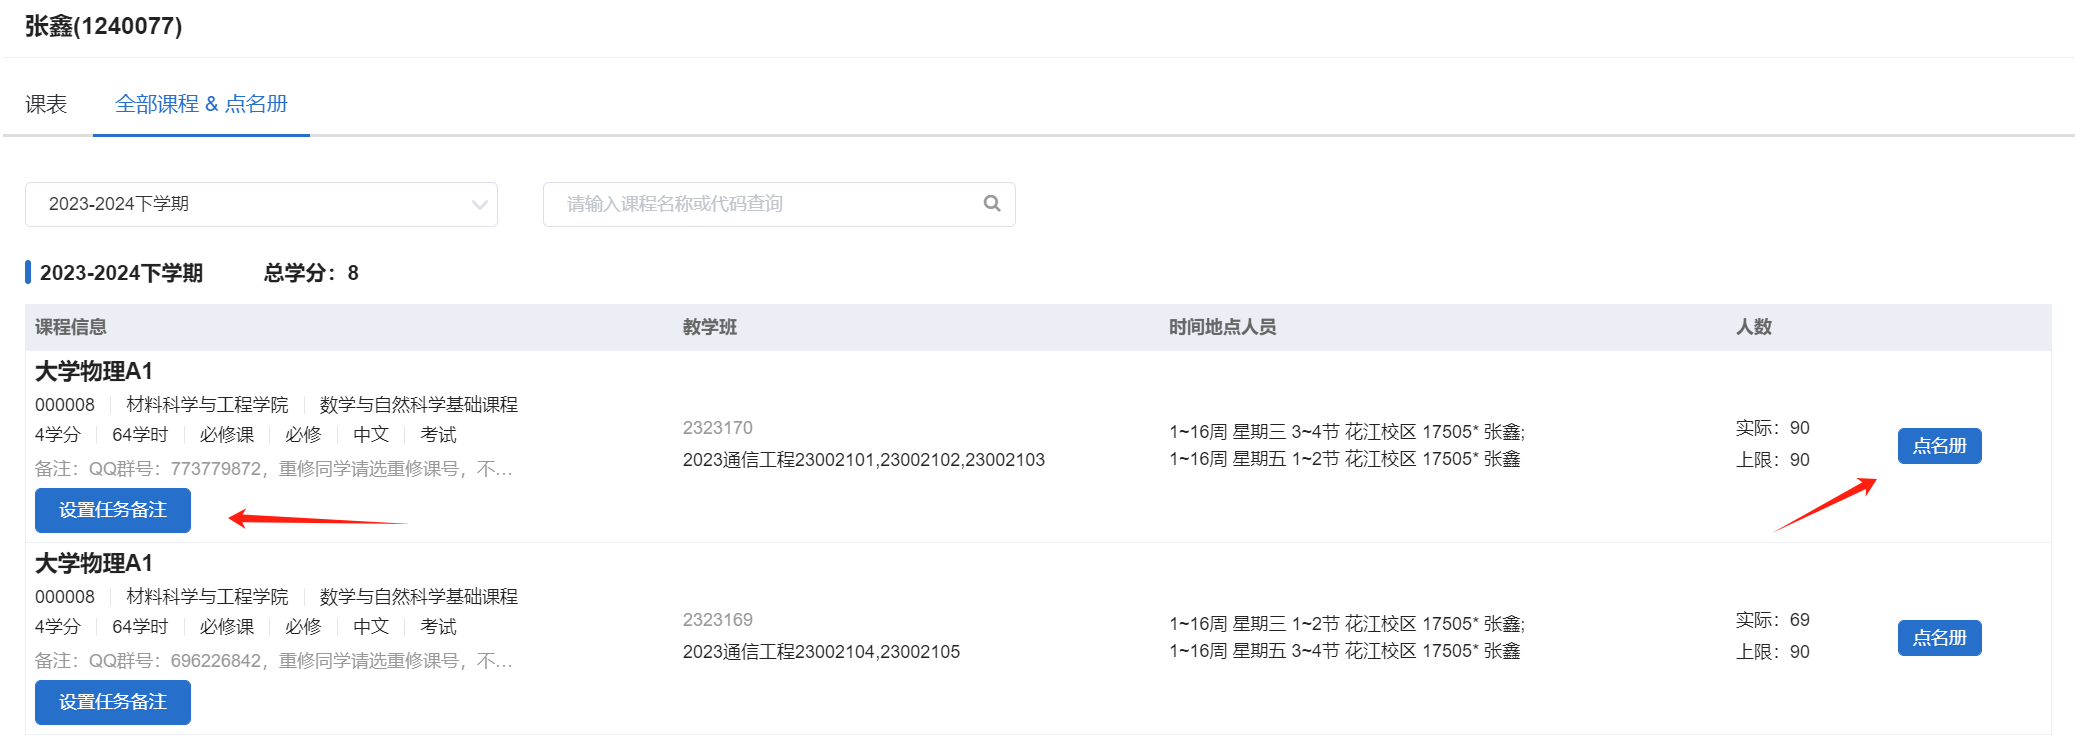Click the user name 张鑫(1240077) heading
2077x754 pixels.
point(104,26)
